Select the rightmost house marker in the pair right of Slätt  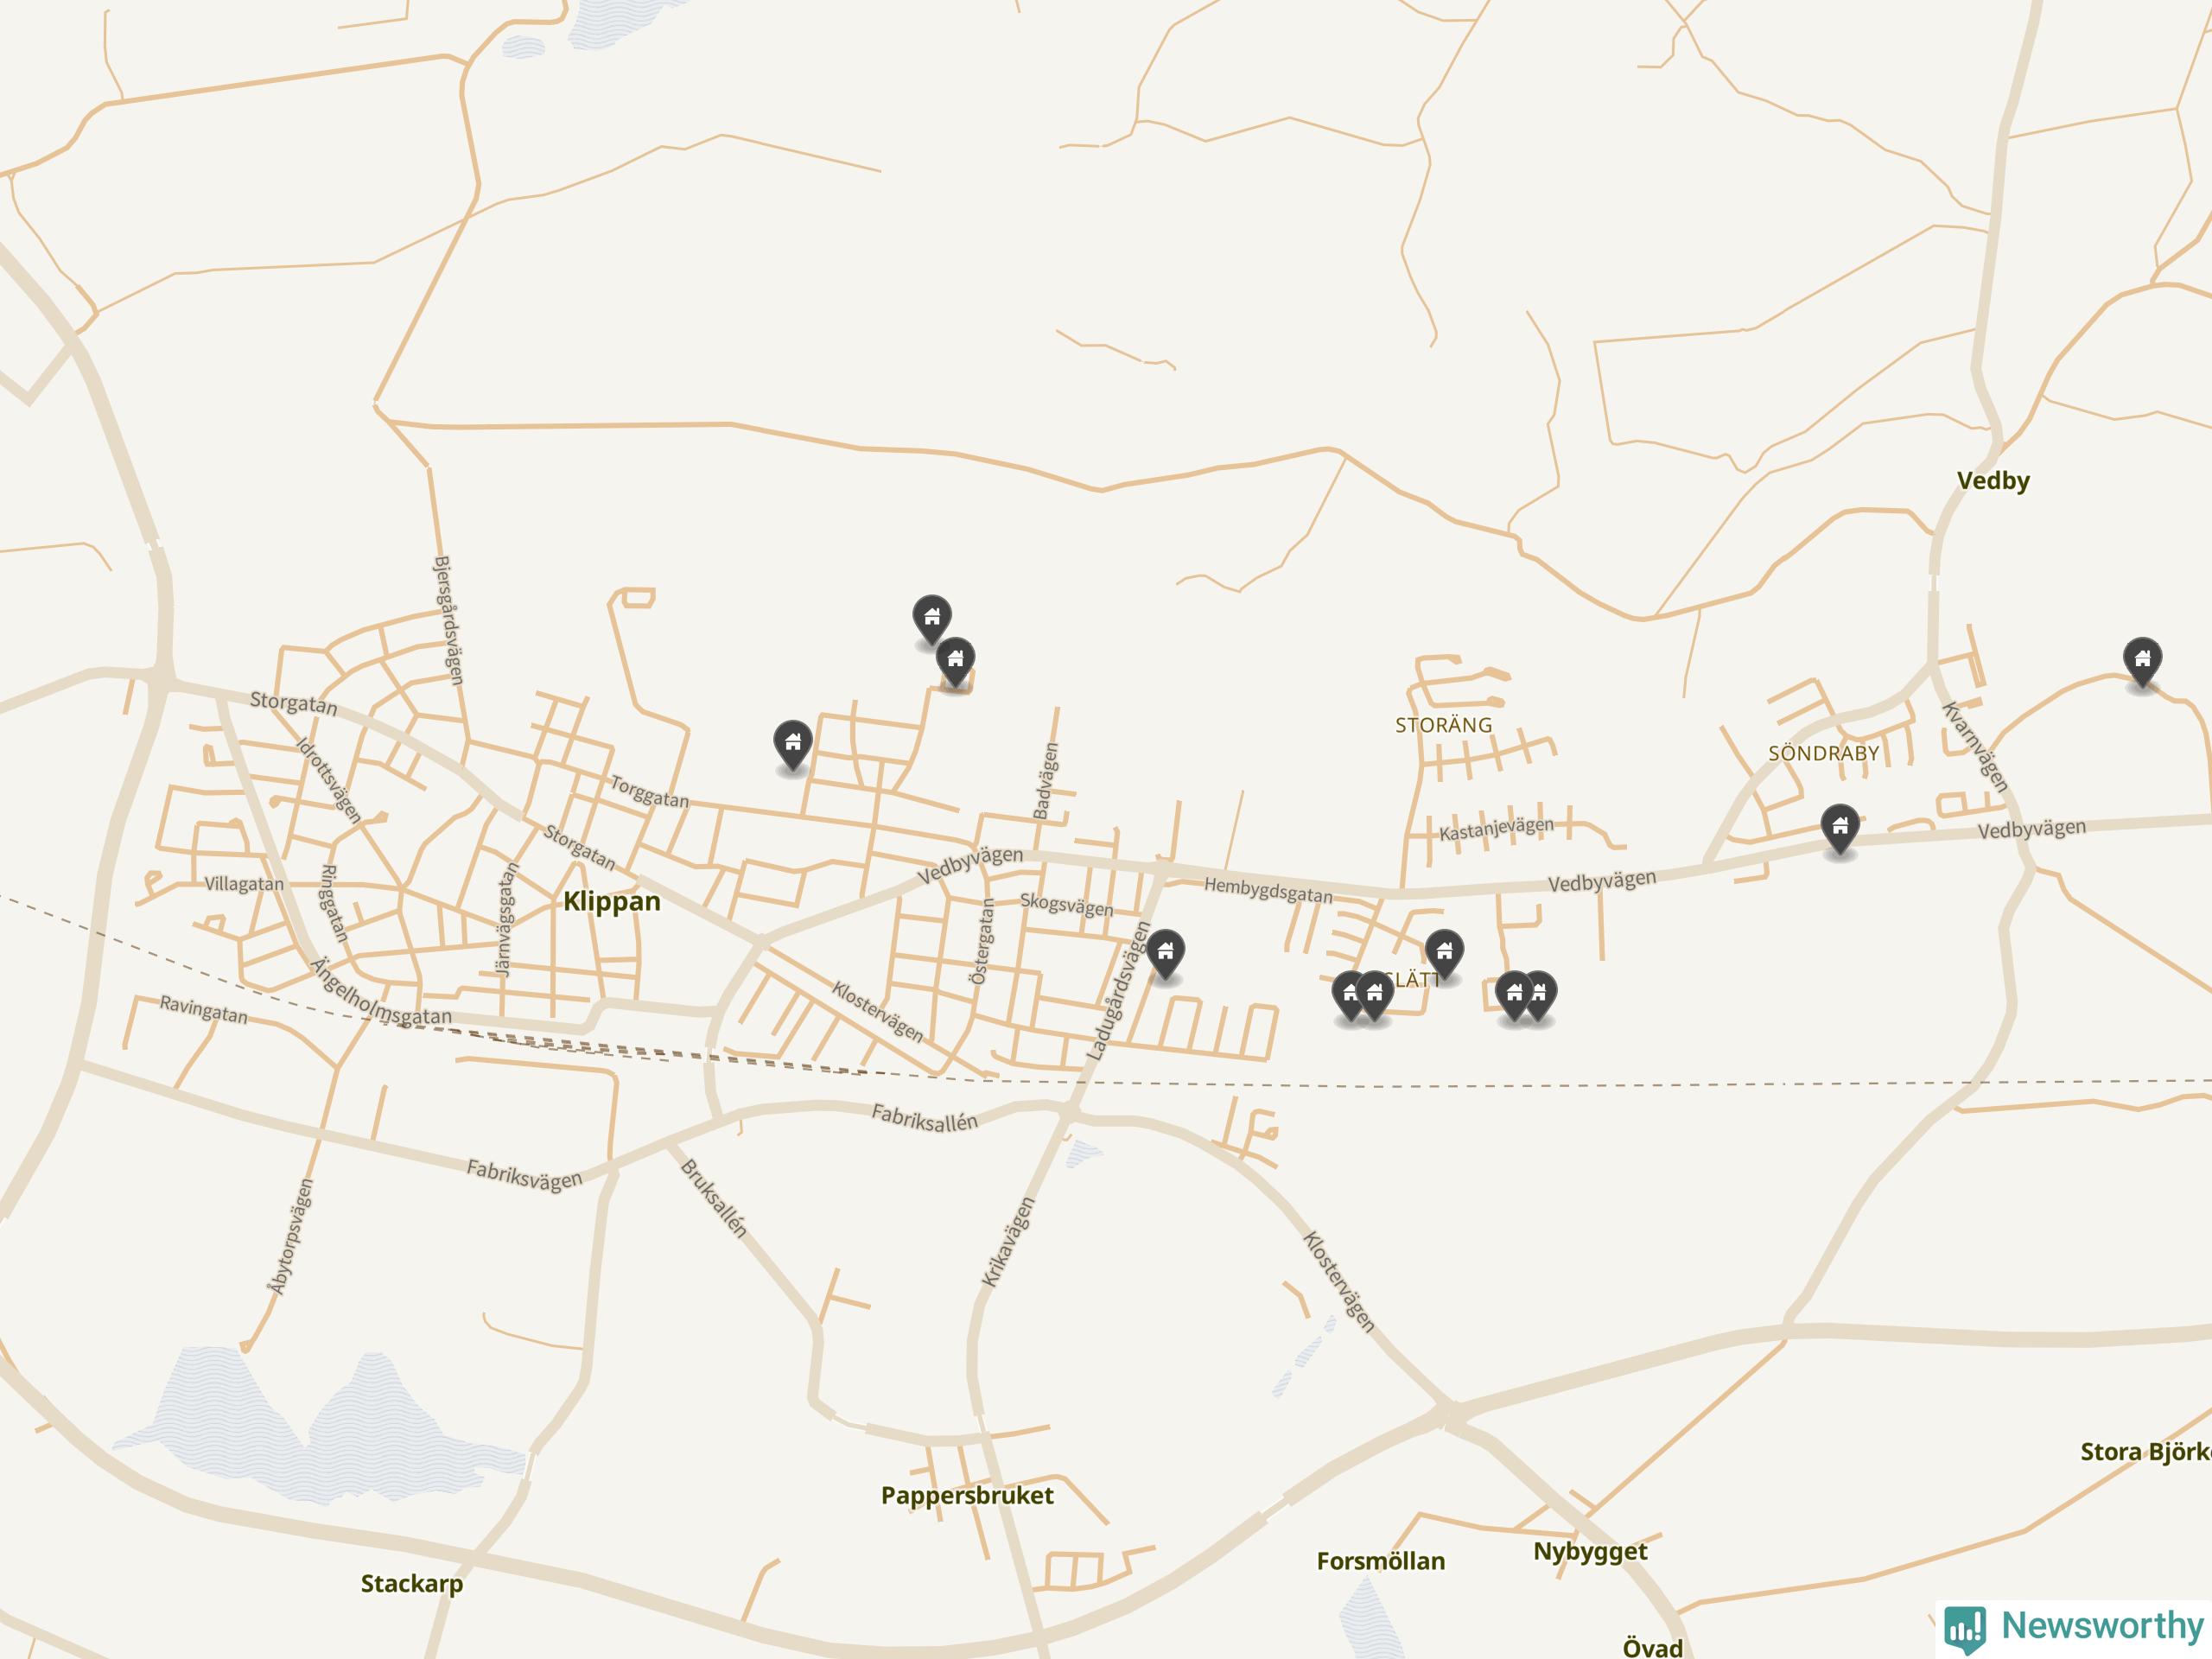point(1540,995)
